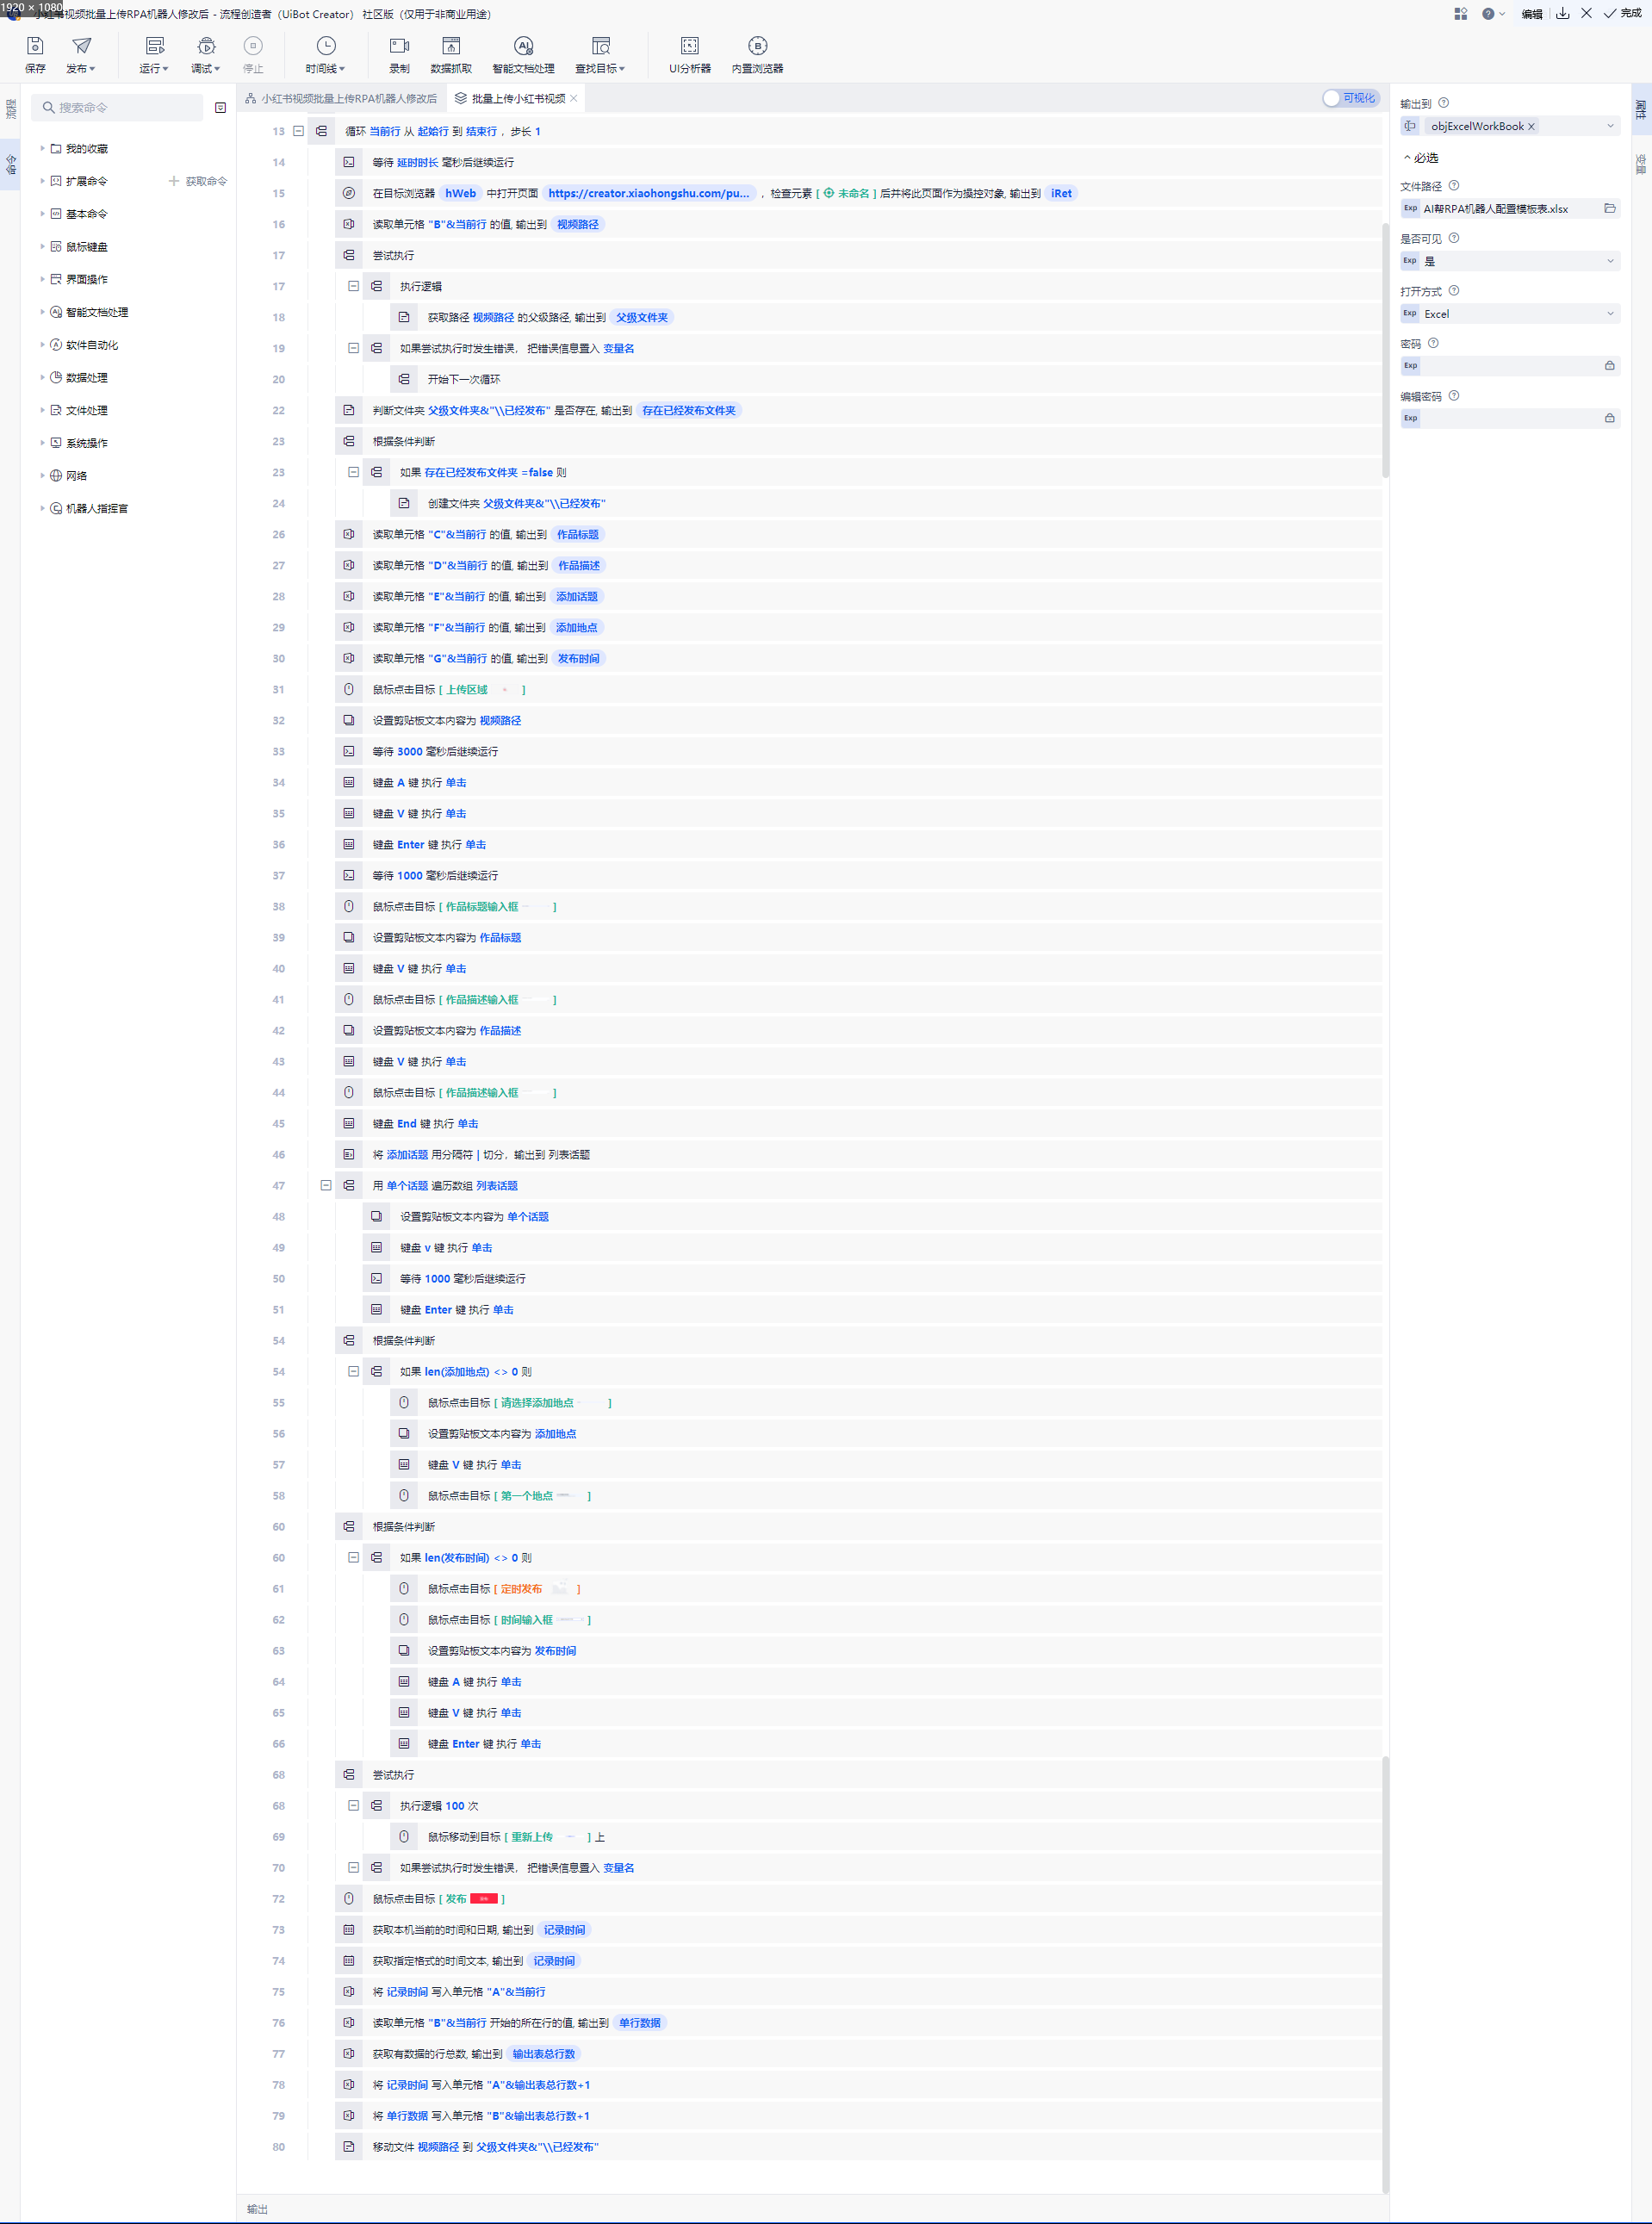Image resolution: width=1652 pixels, height=2224 pixels.
Task: Click the Exp toggle on 是否可见 field
Action: click(1410, 261)
